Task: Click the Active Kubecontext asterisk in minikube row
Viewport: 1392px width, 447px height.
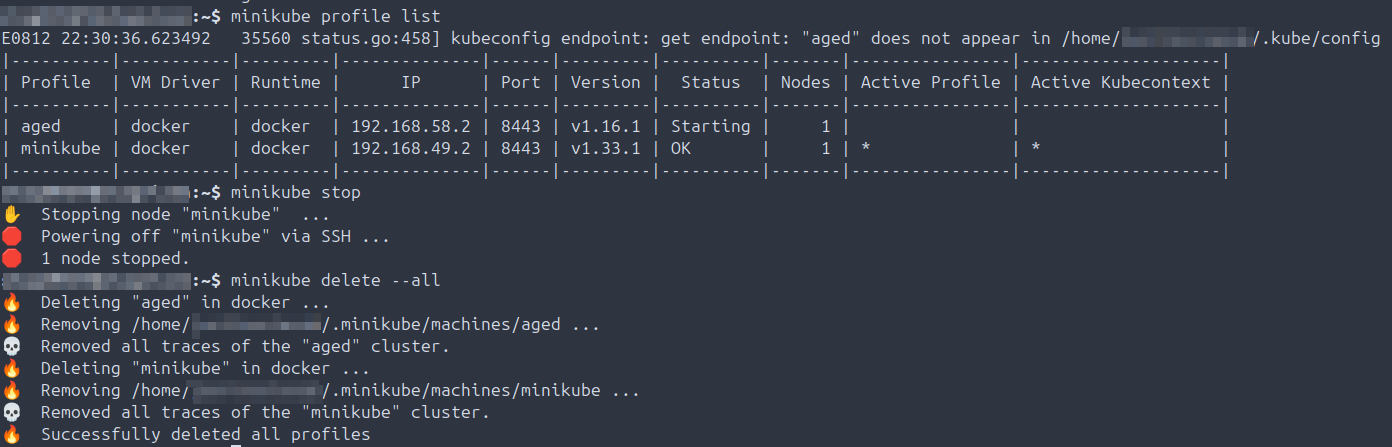Action: 1036,148
